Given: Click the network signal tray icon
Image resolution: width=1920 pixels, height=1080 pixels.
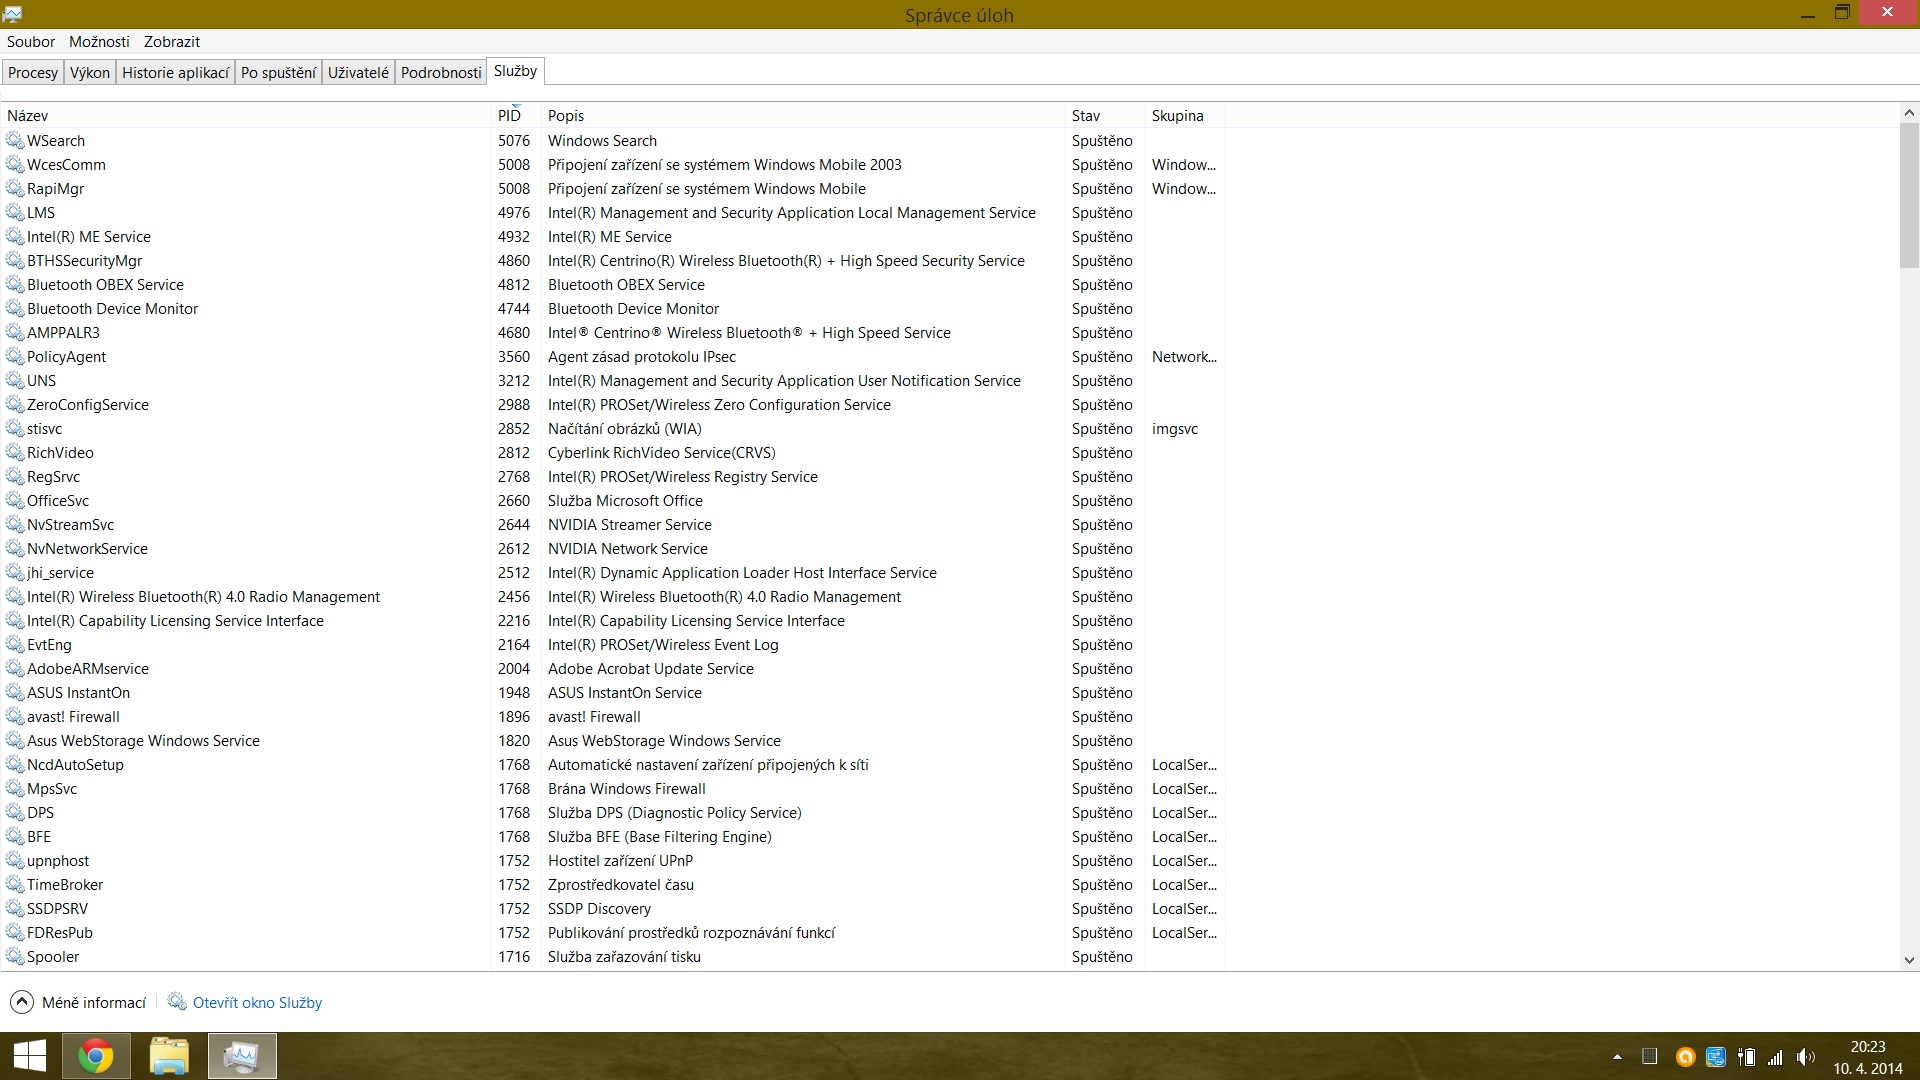Looking at the screenshot, I should pyautogui.click(x=1775, y=1057).
